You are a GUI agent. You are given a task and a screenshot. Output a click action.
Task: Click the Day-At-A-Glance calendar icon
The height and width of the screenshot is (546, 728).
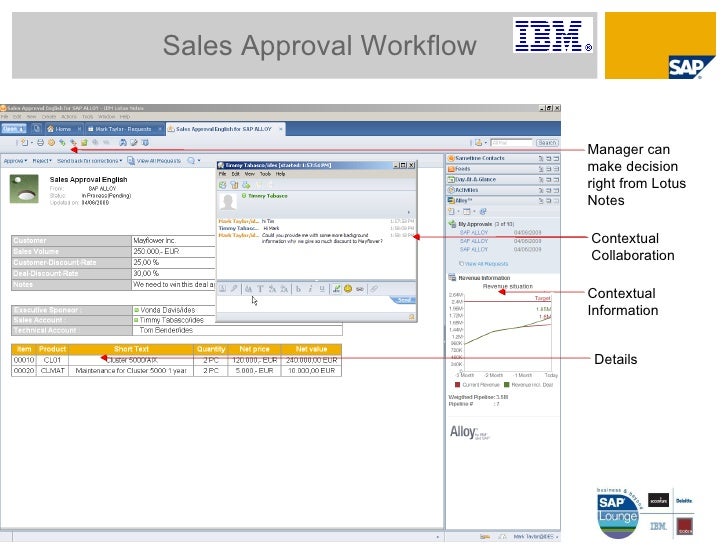pos(450,179)
